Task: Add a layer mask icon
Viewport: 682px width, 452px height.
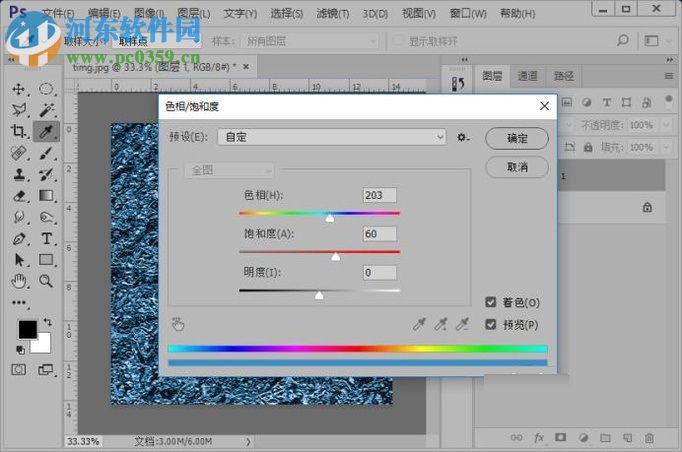Action: point(561,438)
